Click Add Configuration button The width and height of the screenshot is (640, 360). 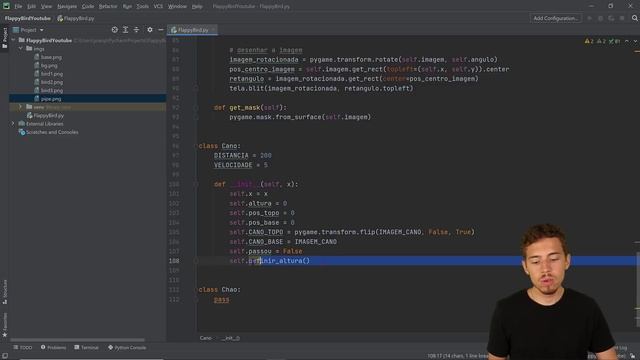coord(556,18)
